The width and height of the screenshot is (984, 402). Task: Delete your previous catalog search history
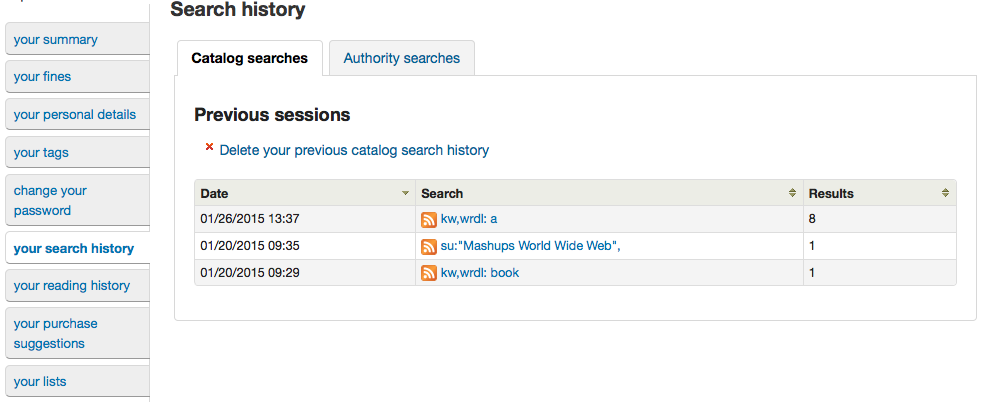coord(354,150)
